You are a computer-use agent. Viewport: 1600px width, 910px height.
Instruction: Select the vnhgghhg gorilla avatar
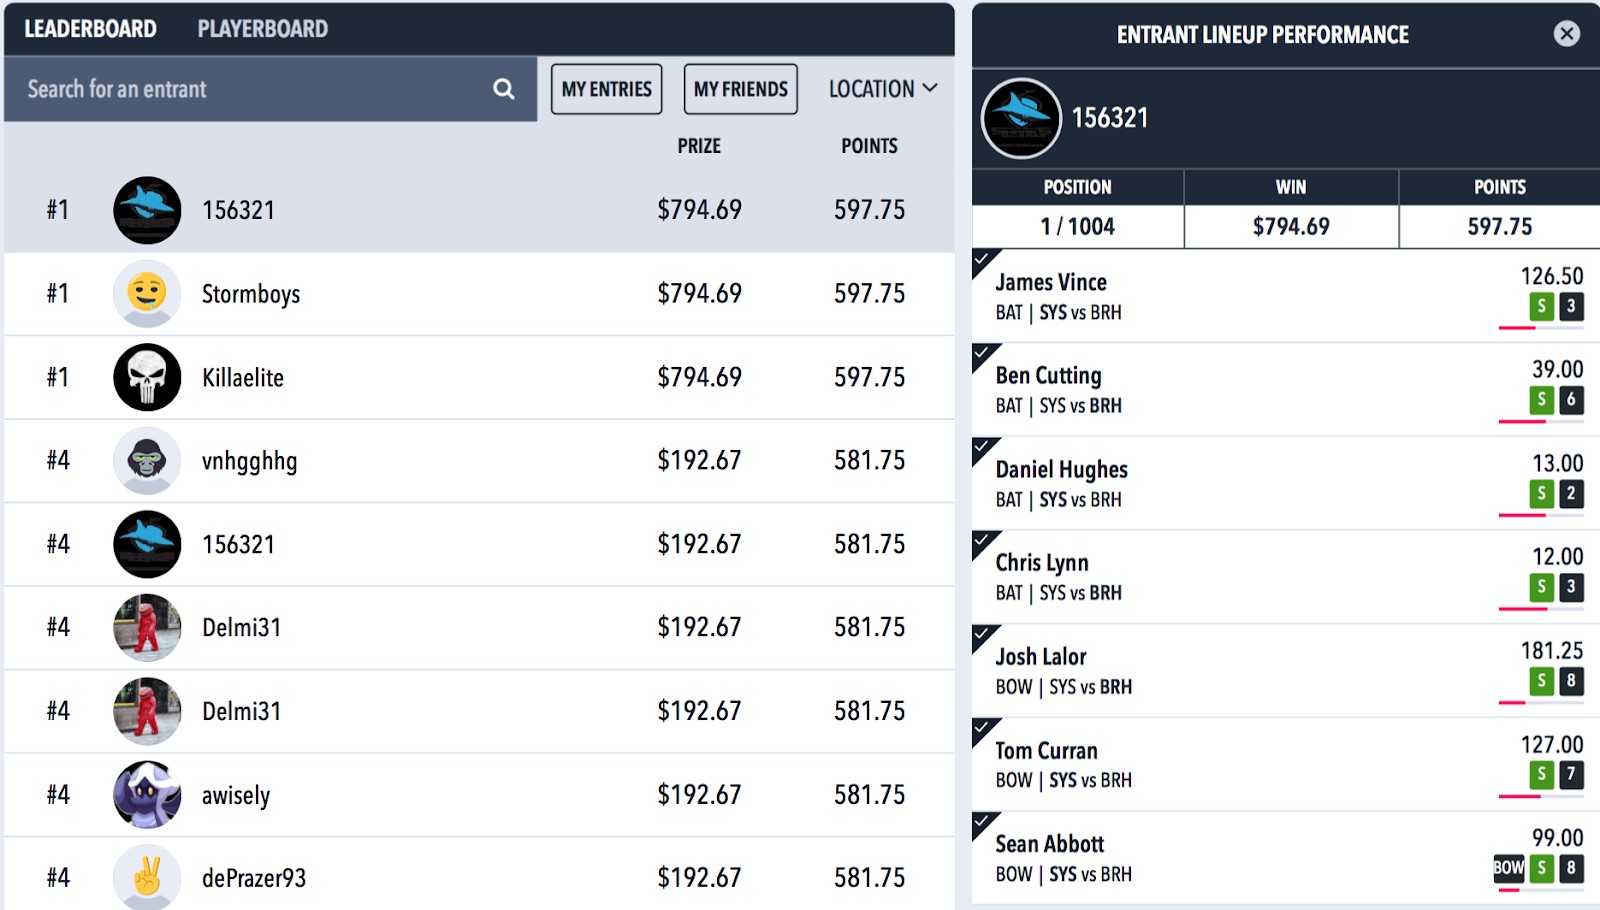(147, 461)
